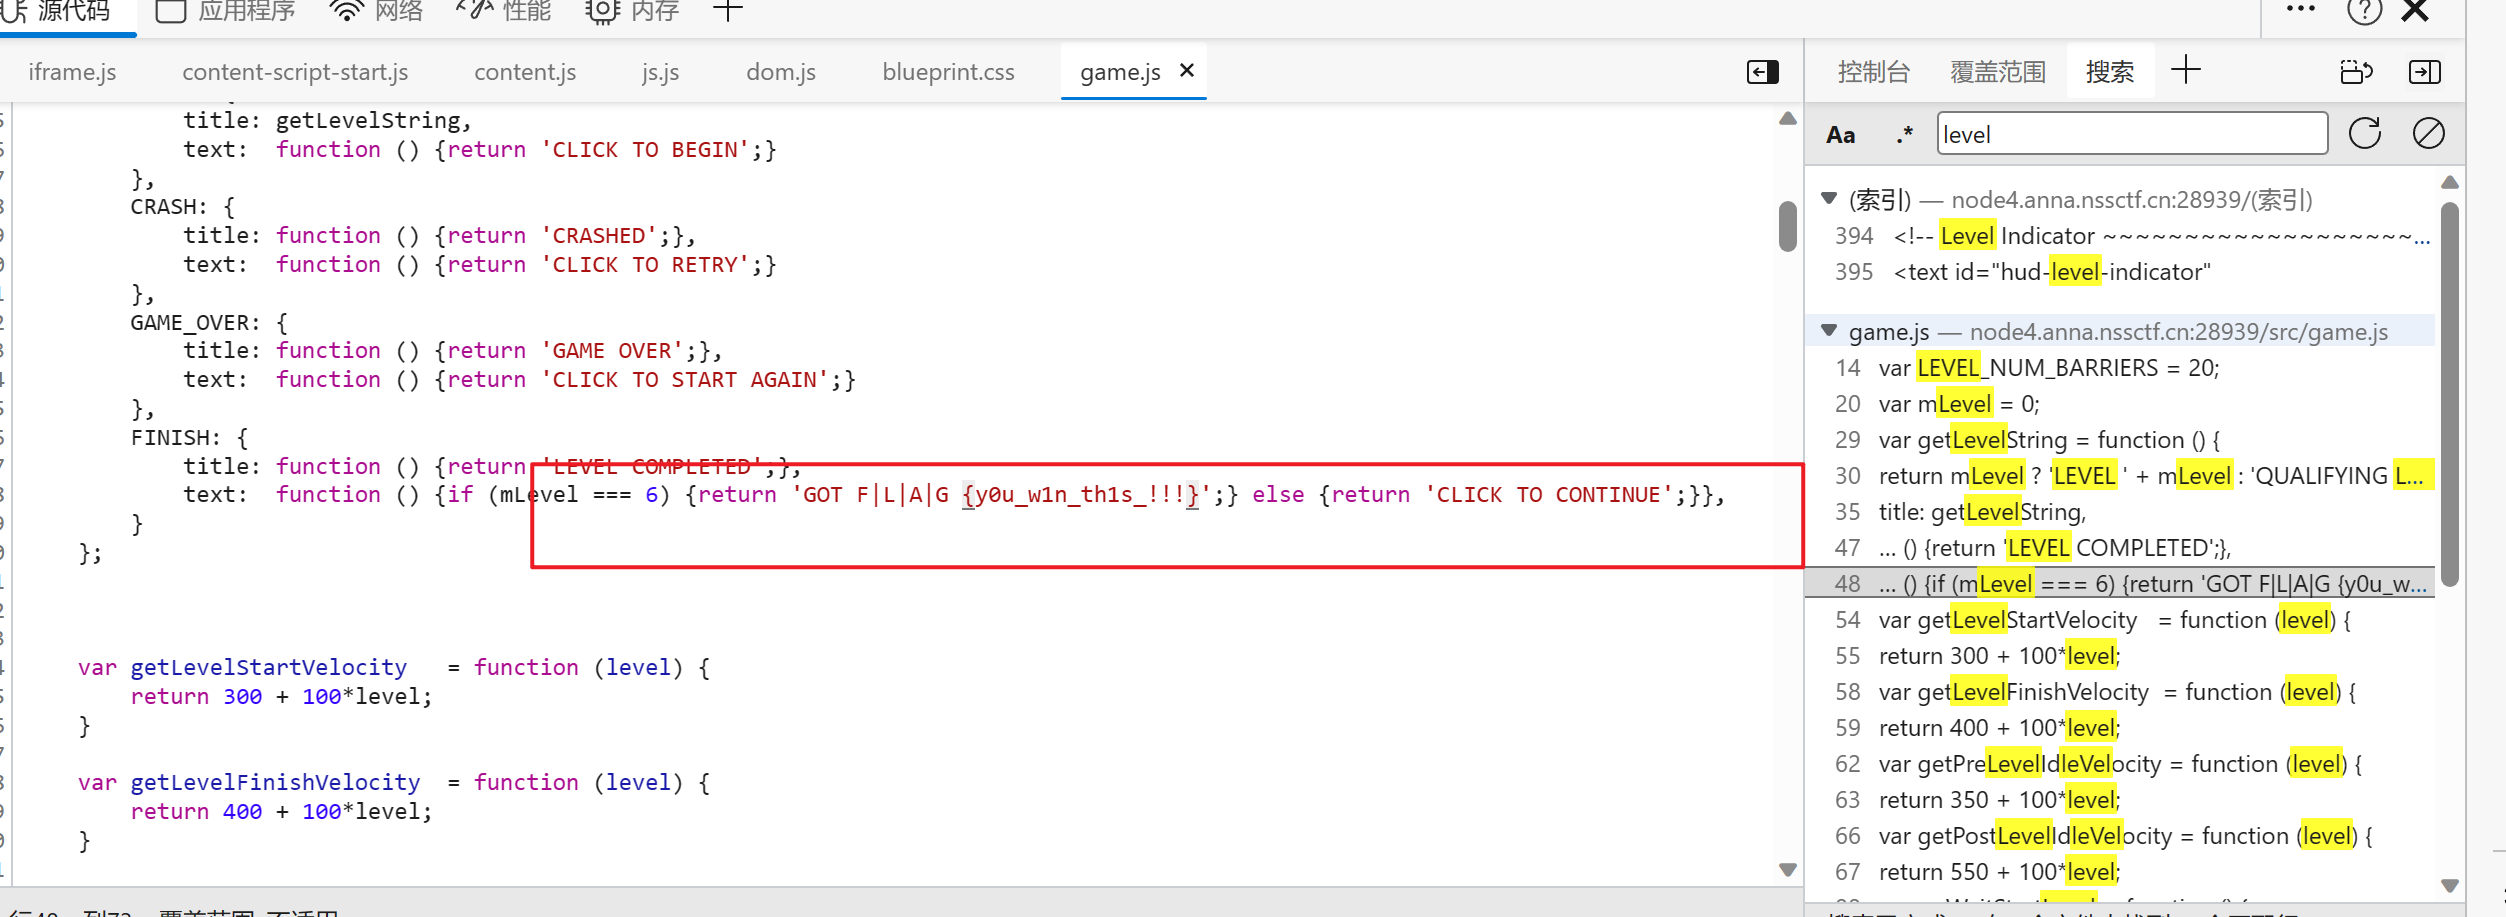This screenshot has height=917, width=2506.
Task: Open result line 55 return 300
Action: point(2120,656)
